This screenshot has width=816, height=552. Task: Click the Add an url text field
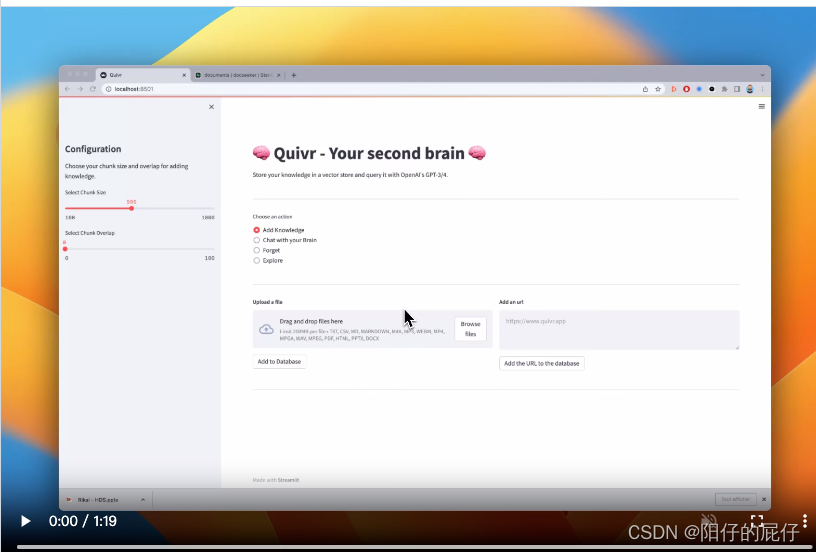[619, 330]
